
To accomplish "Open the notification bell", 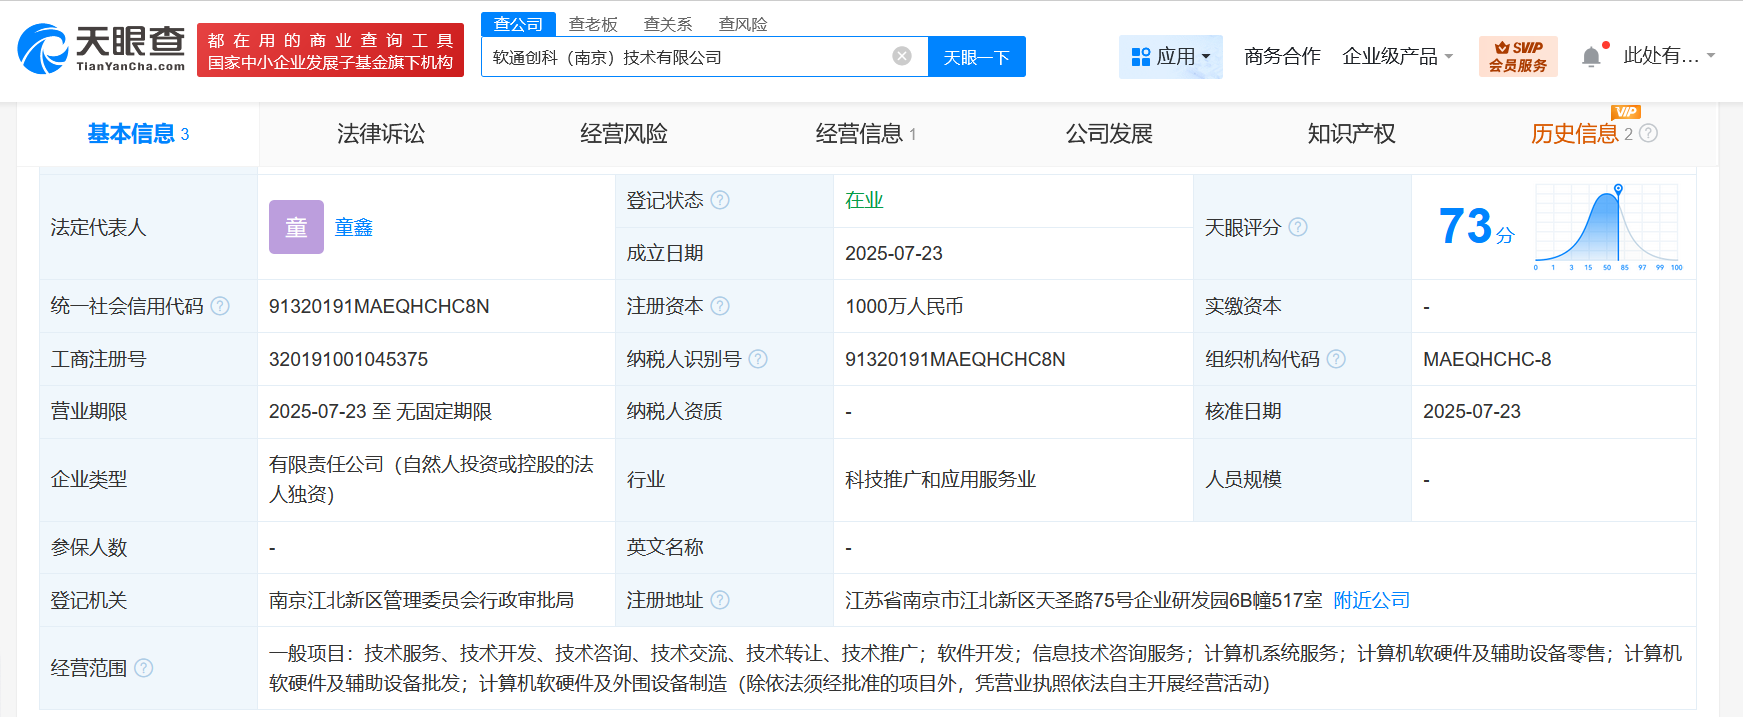I will click(1591, 57).
